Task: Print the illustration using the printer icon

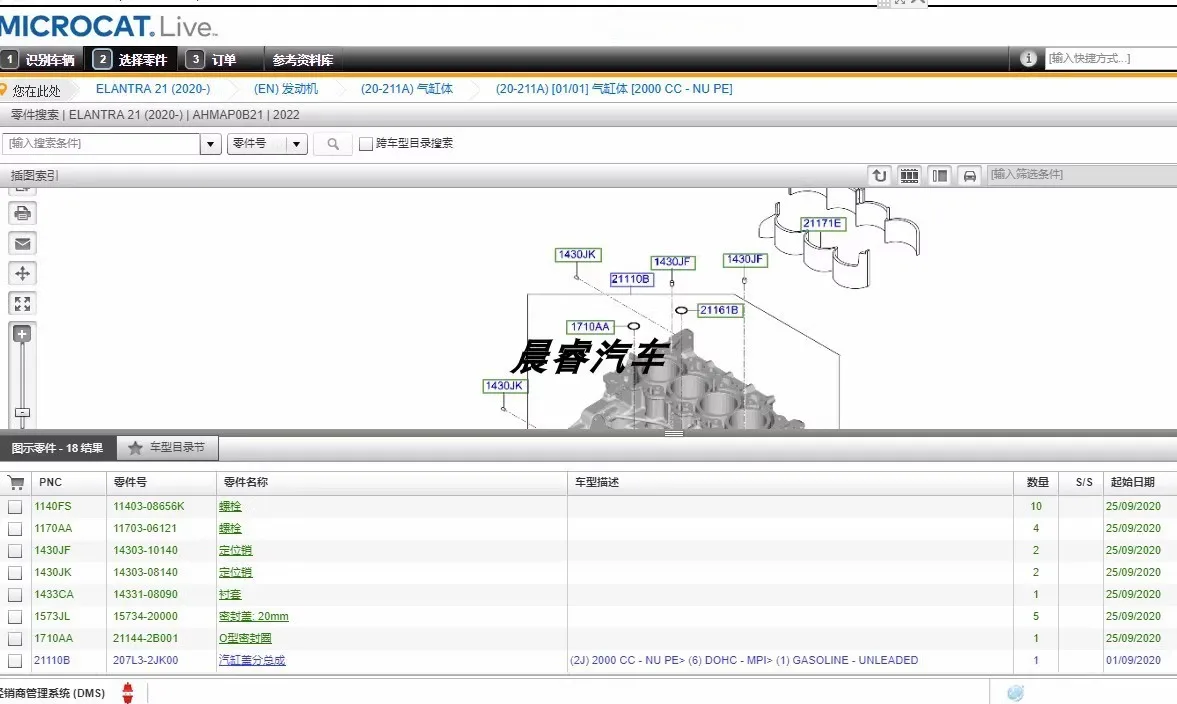Action: pos(23,213)
